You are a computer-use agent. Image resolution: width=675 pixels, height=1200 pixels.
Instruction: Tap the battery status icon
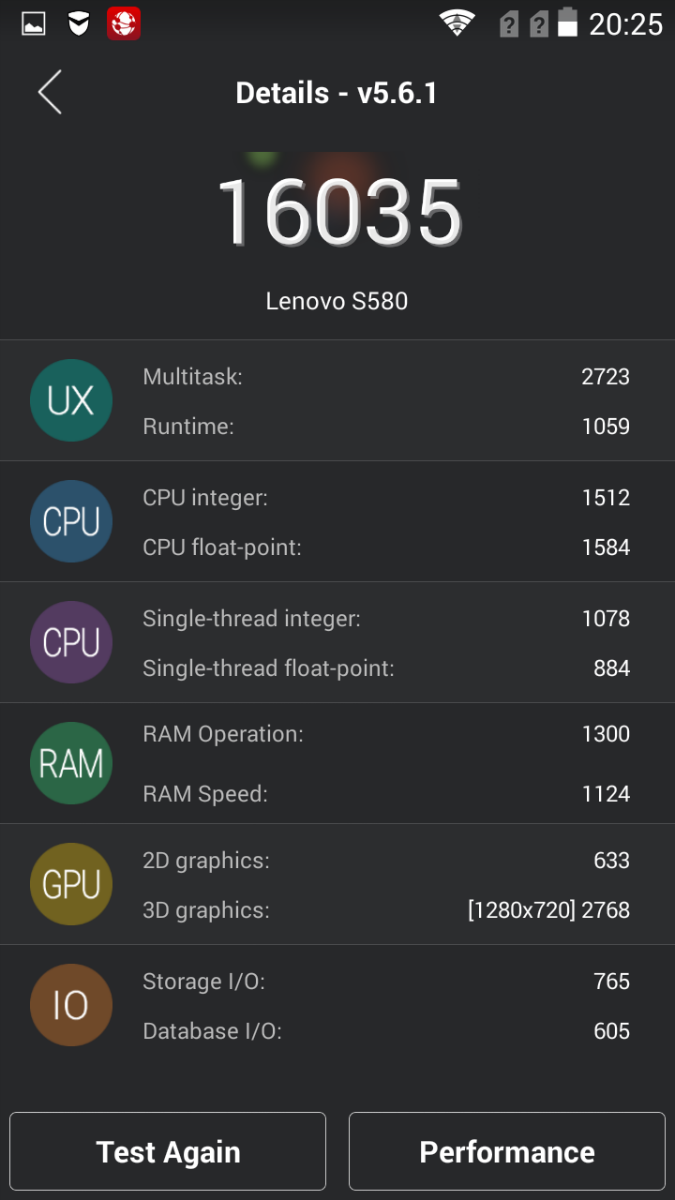click(567, 23)
